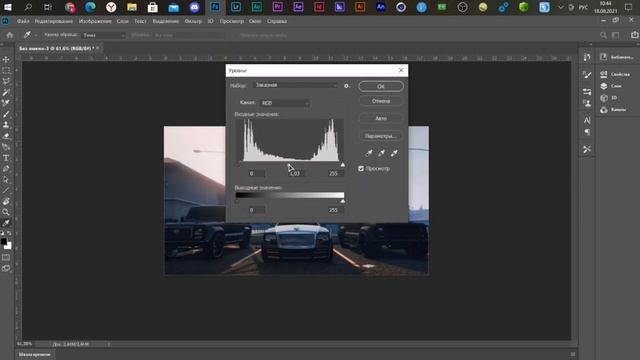Viewport: 640px width, 360px height.
Task: Pick the gray point eyedropper in Levels
Action: coord(381,153)
